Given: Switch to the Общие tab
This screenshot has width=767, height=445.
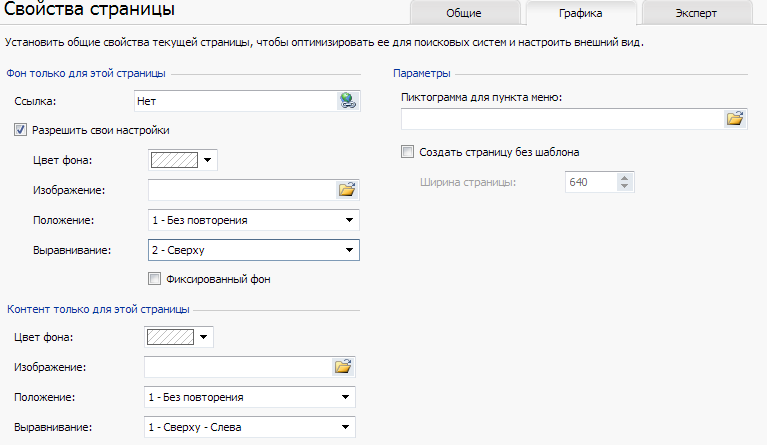Looking at the screenshot, I should click(464, 13).
